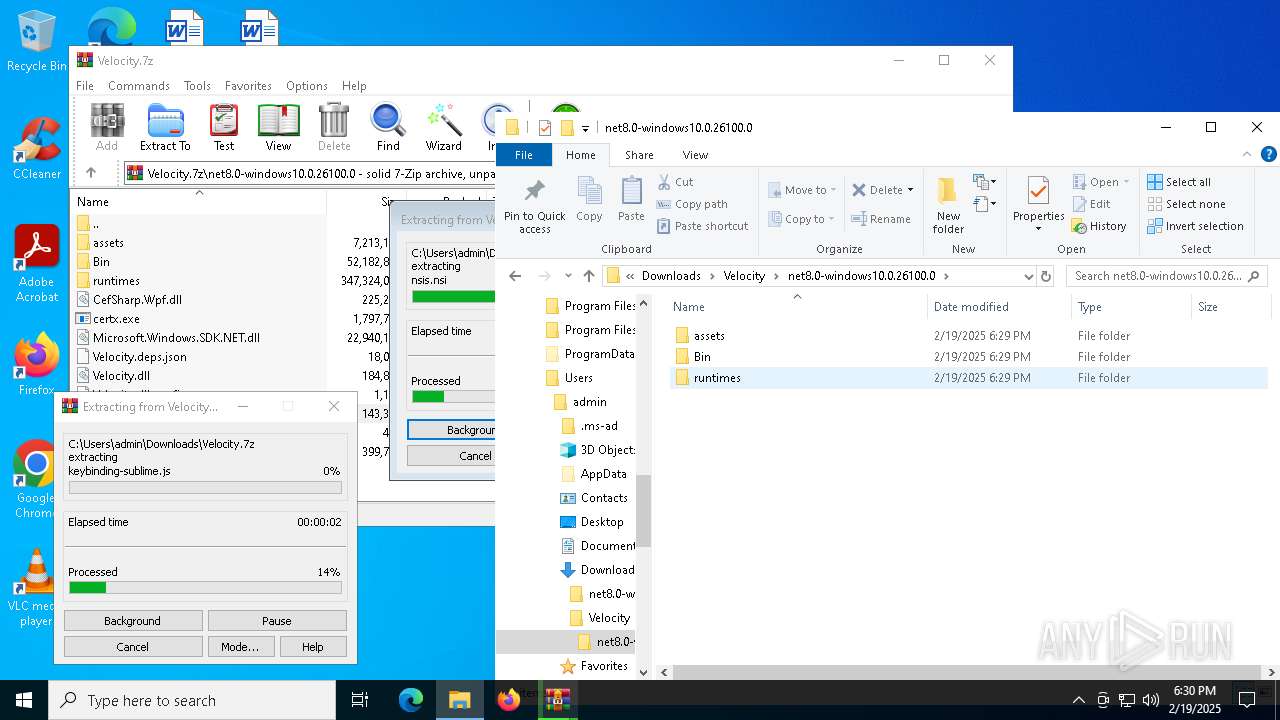Click the Explorer back arrow
Viewport: 1280px width, 720px height.
(x=515, y=276)
